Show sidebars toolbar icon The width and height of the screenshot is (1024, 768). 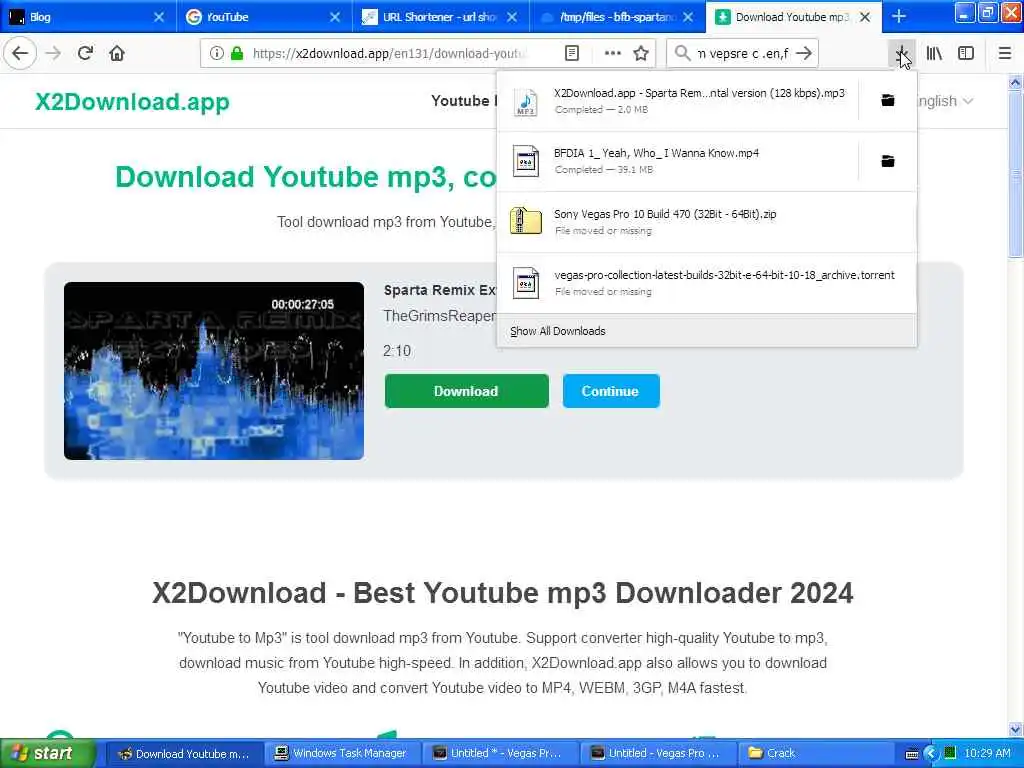[966, 54]
